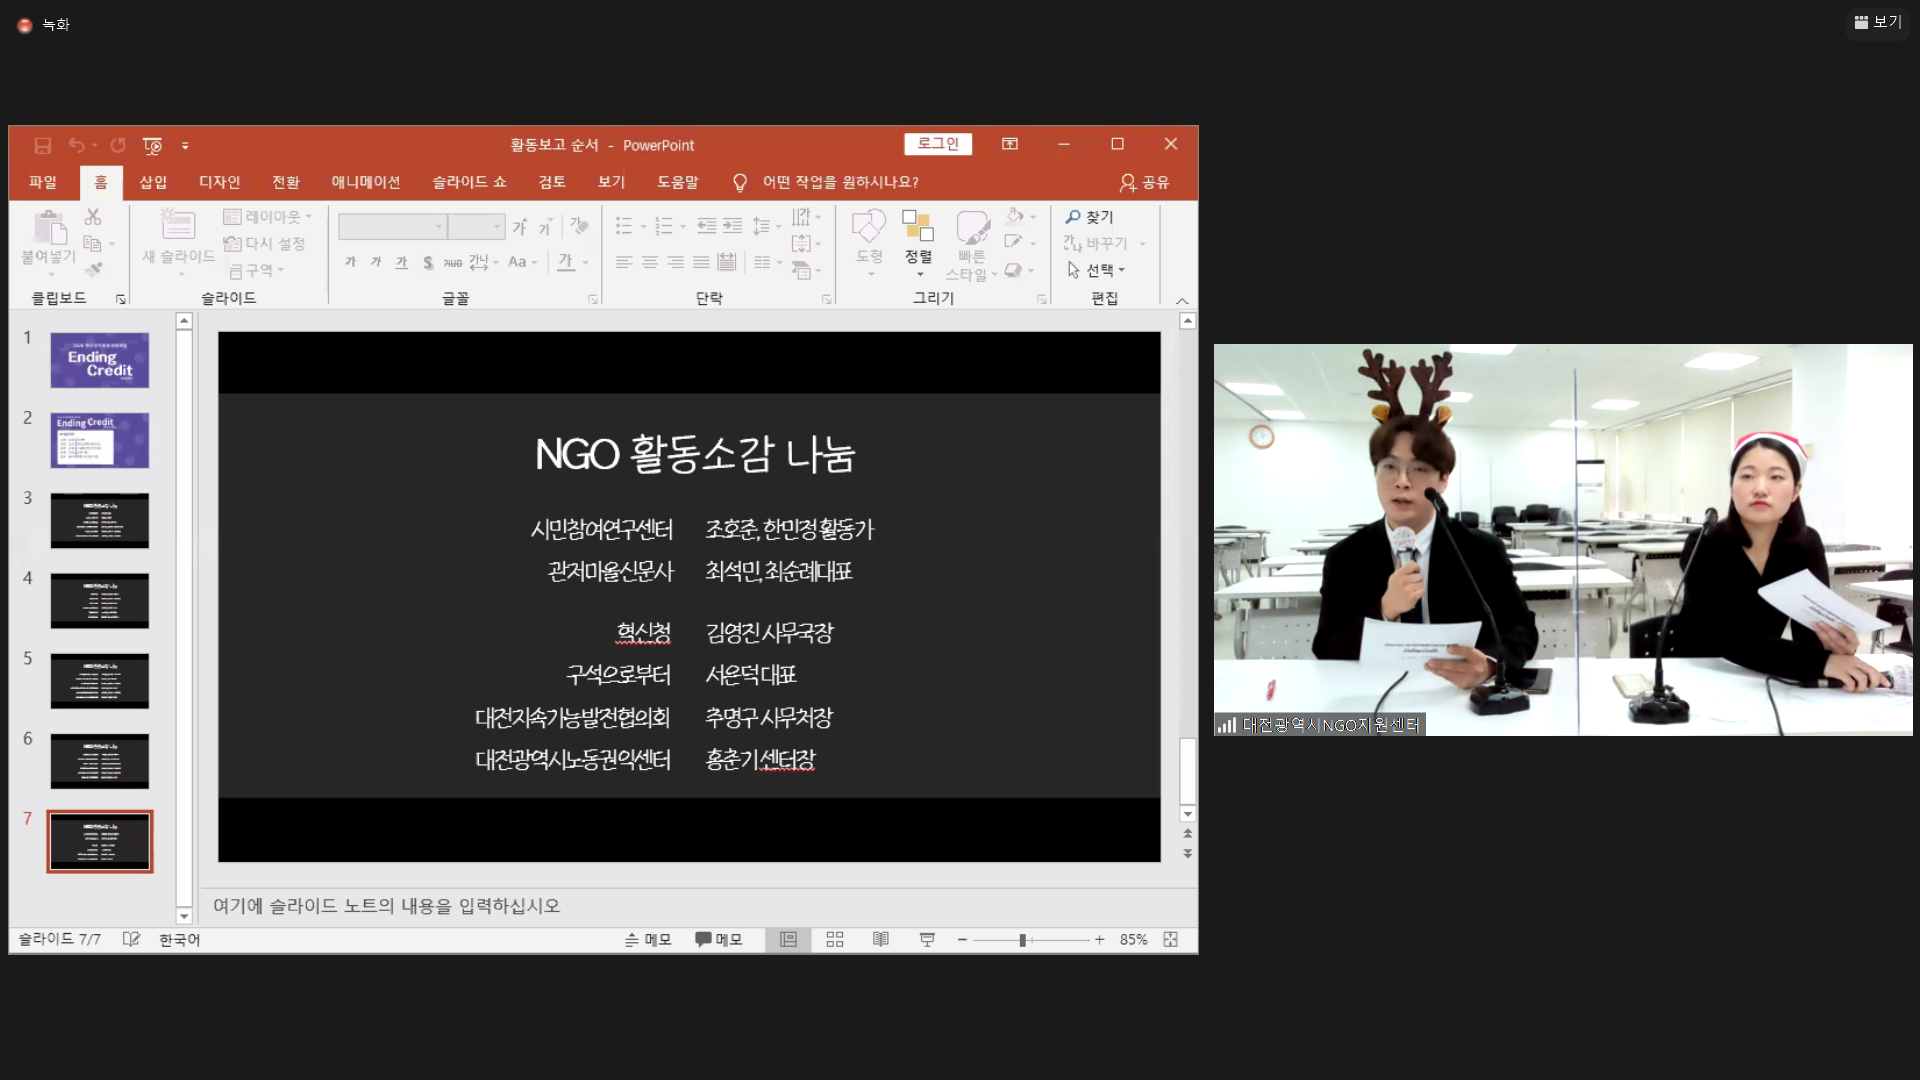Click the Clear Formatting icon
Image resolution: width=1920 pixels, height=1080 pixels.
[579, 227]
